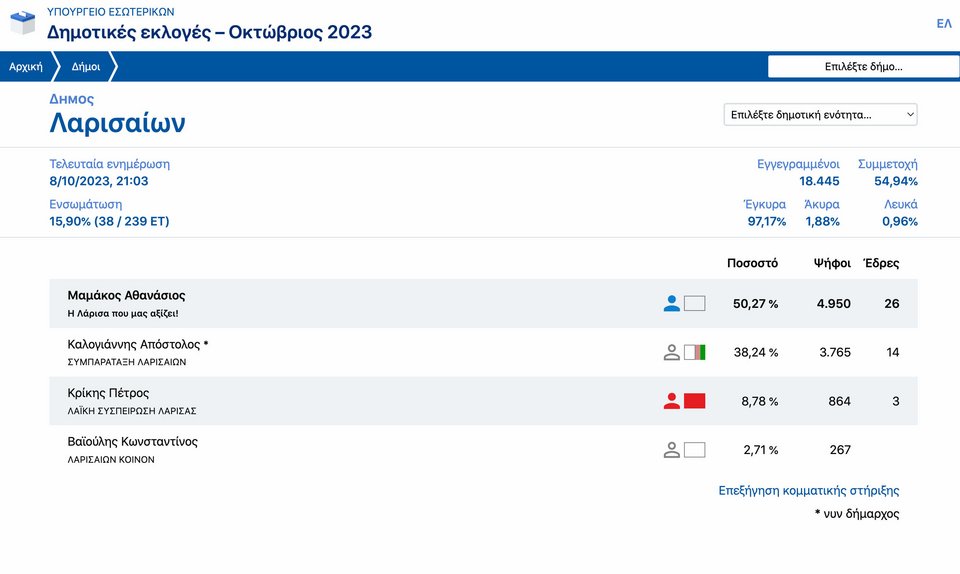Click the red party swatch for Κρίκης

(x=694, y=401)
